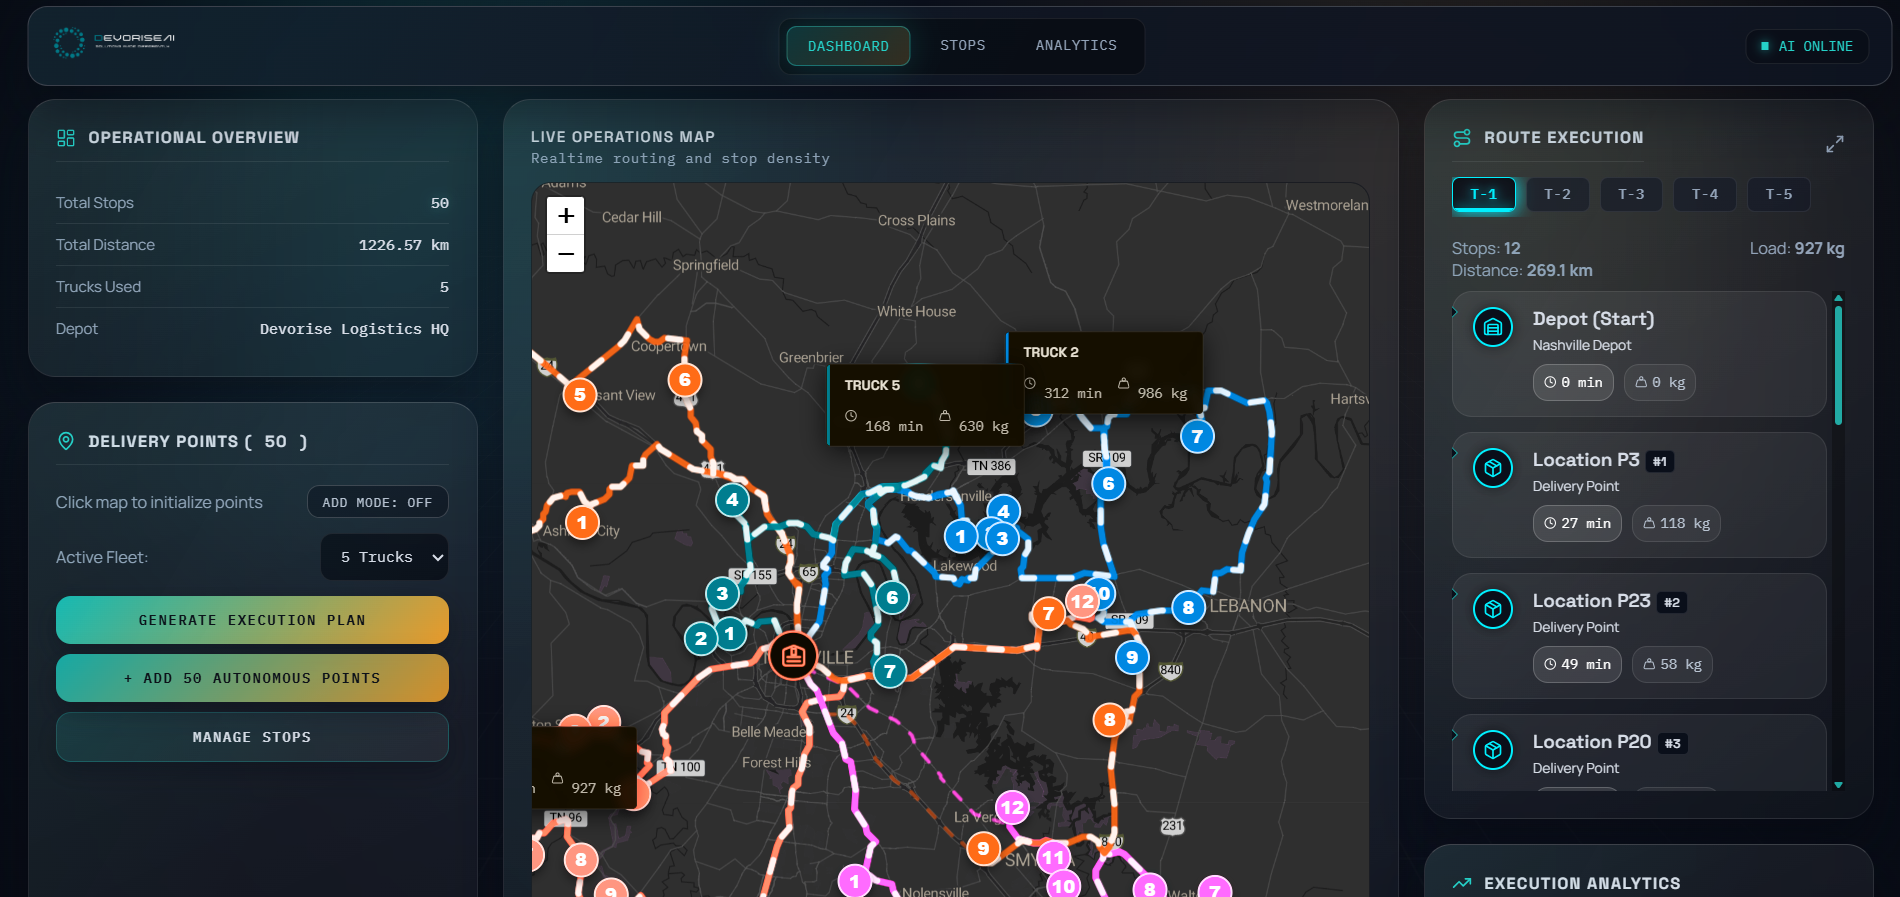
Task: Click the Location P3 package icon
Action: click(1492, 468)
